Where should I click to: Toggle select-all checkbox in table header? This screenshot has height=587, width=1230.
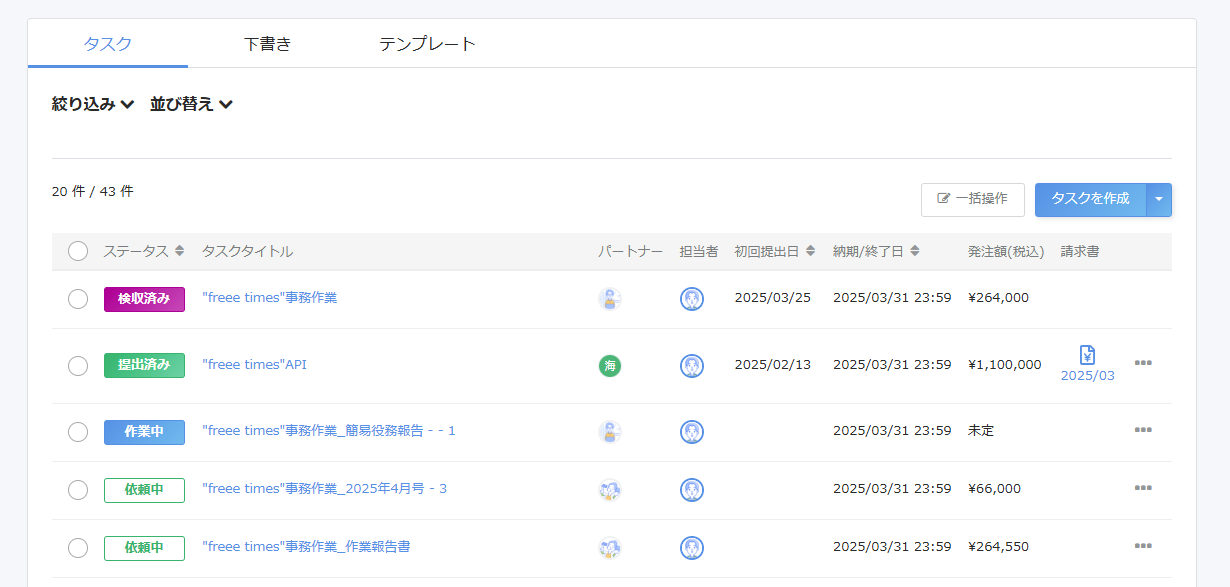[x=78, y=251]
